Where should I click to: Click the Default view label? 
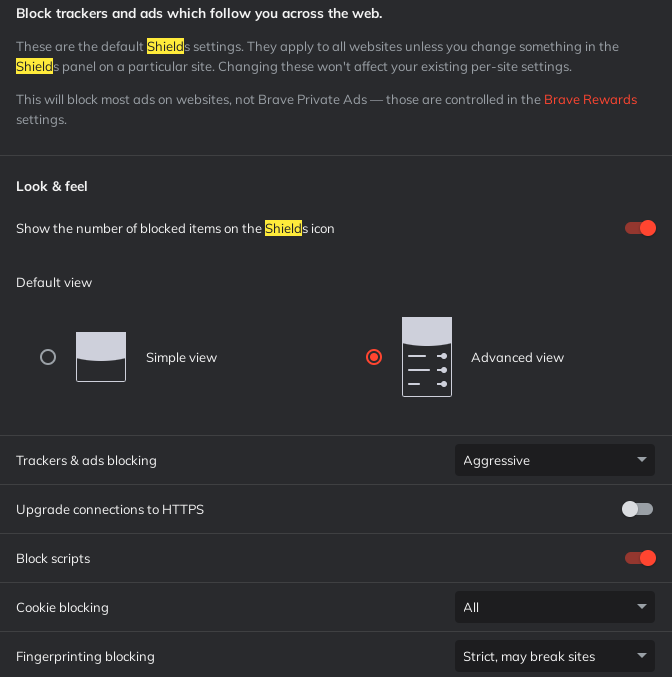pos(54,282)
